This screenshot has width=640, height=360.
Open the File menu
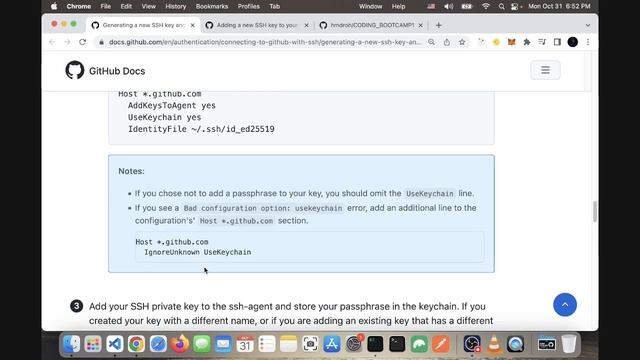[x=106, y=7]
